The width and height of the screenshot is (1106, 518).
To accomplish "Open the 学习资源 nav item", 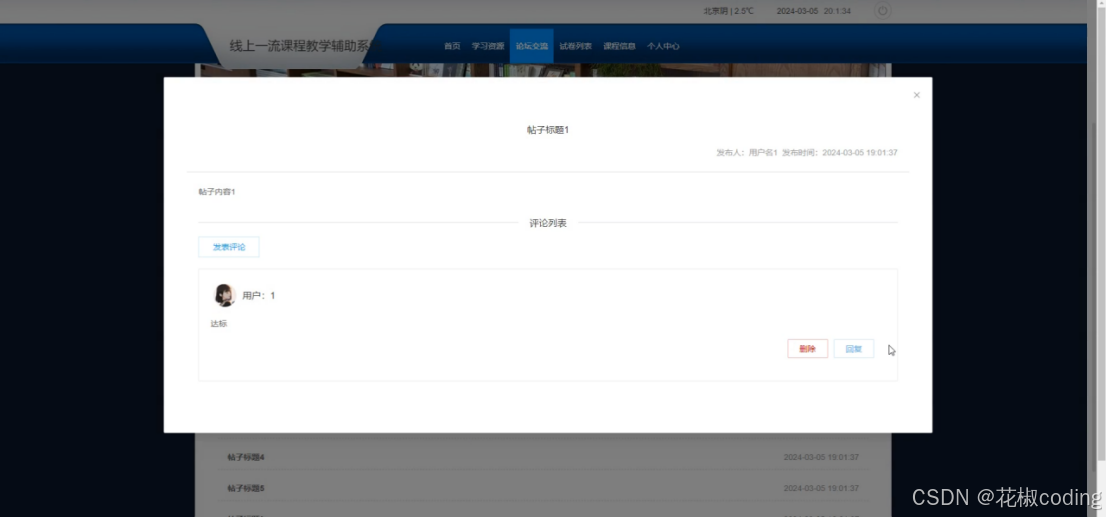I will point(488,46).
